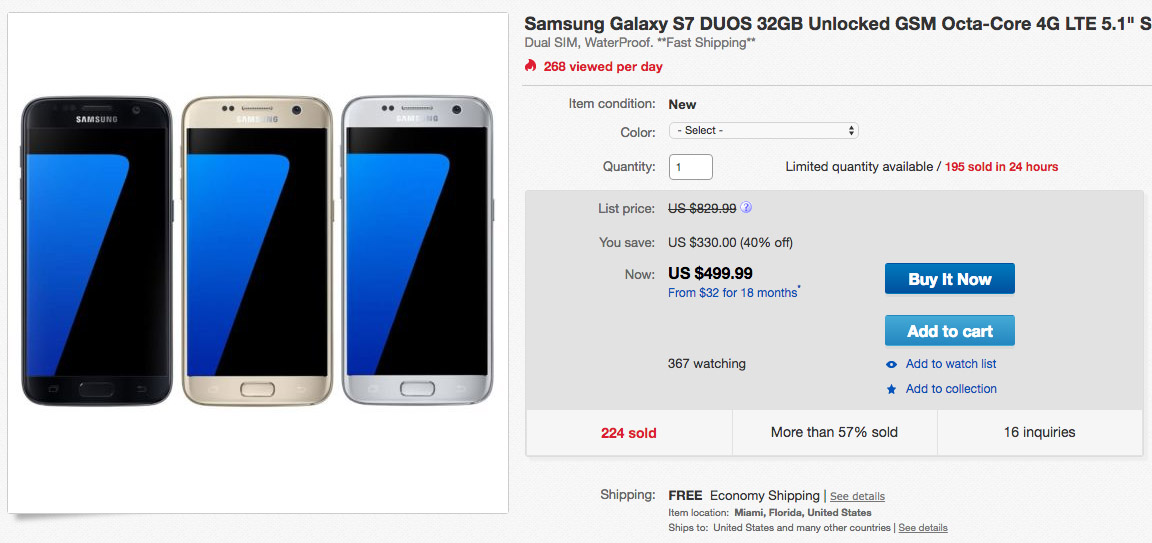Click the 224 sold cell
Screen dimensions: 1152x543
coord(628,433)
